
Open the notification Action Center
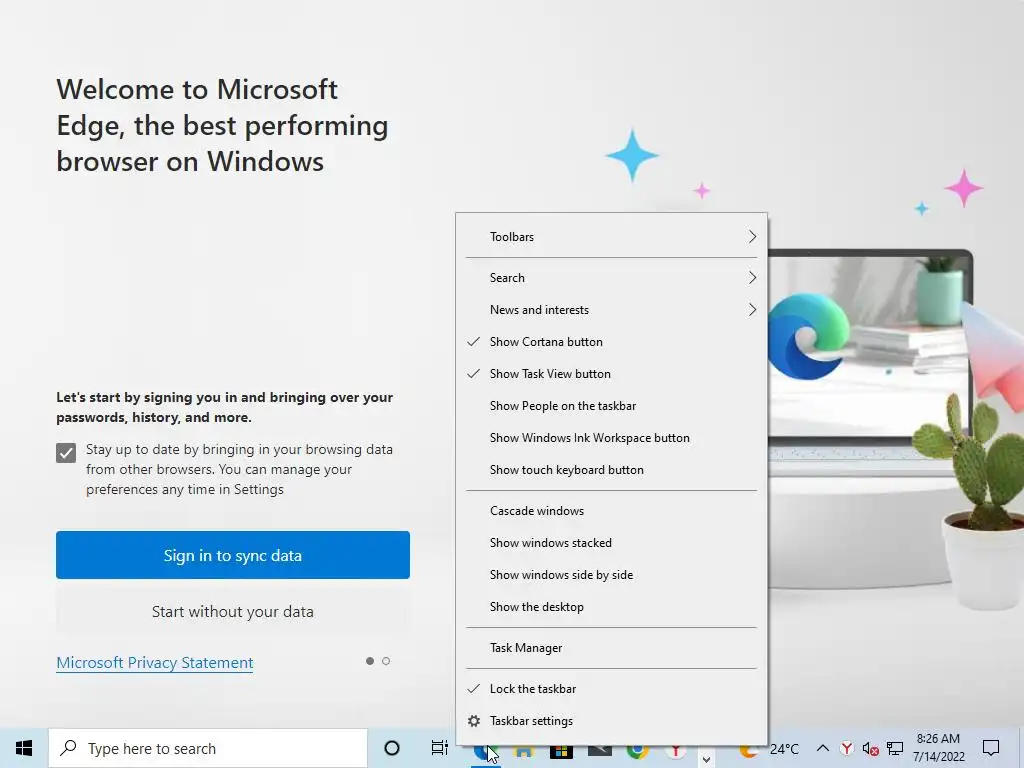coord(991,748)
